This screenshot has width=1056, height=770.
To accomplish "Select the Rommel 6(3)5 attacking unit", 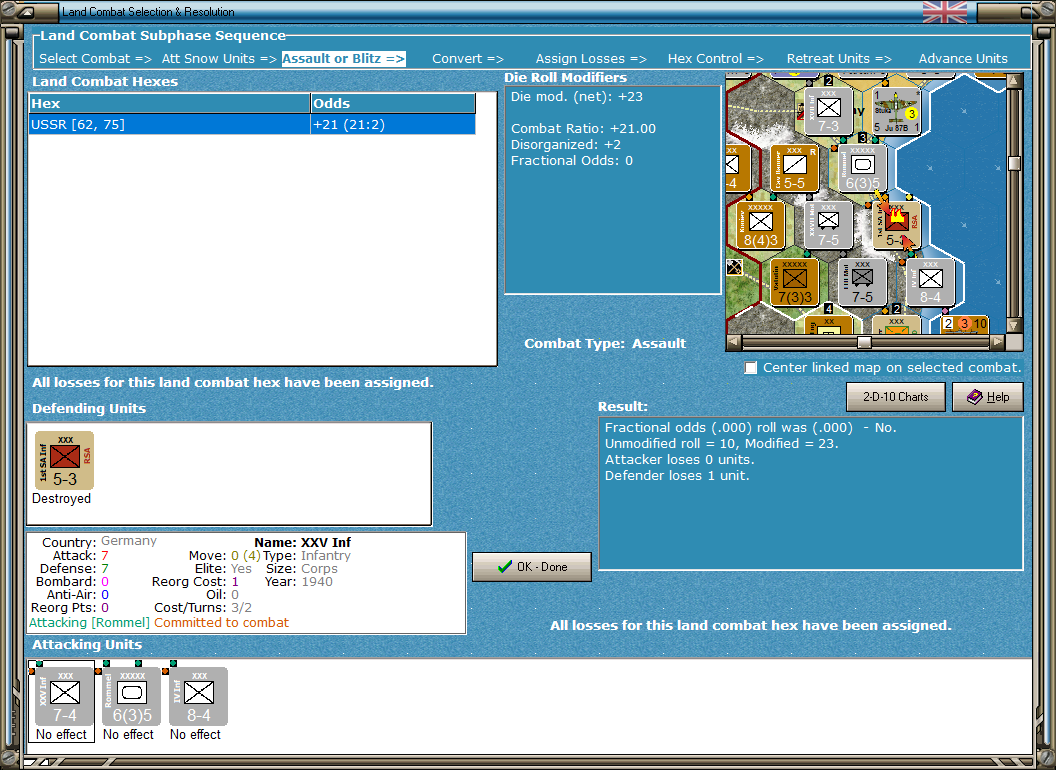I will coord(132,697).
